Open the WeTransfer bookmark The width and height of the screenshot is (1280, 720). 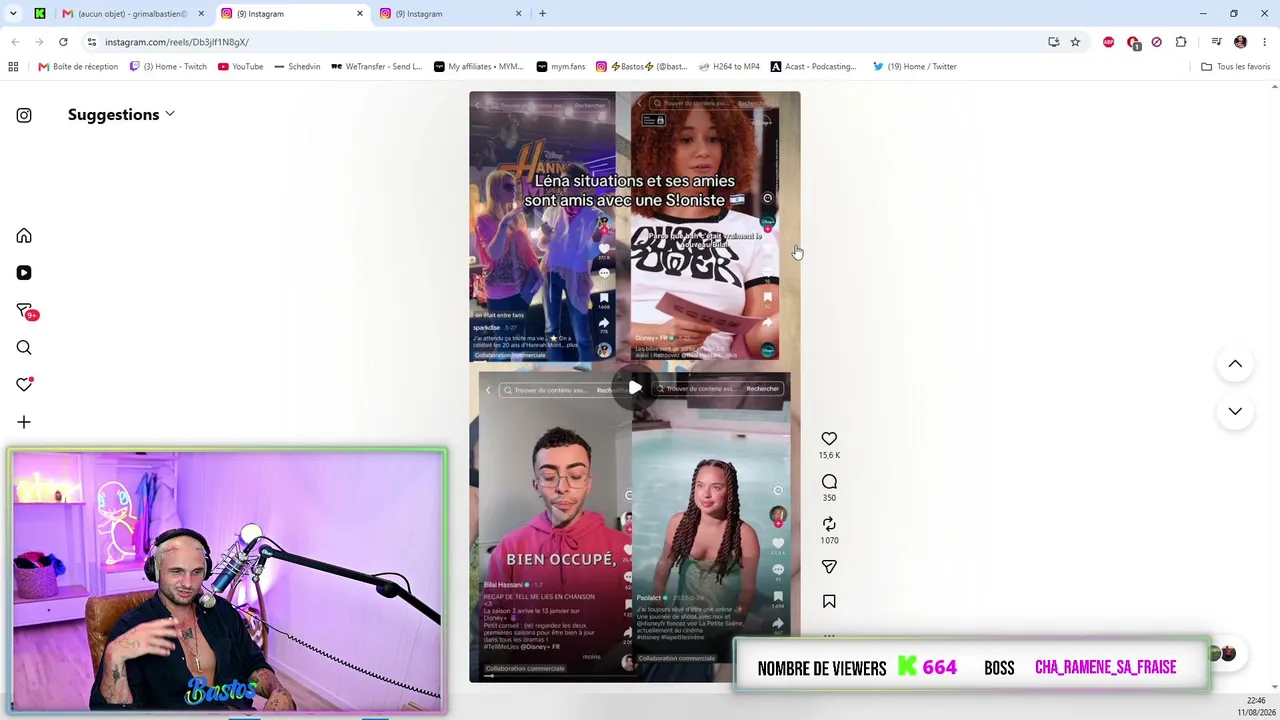(x=376, y=67)
